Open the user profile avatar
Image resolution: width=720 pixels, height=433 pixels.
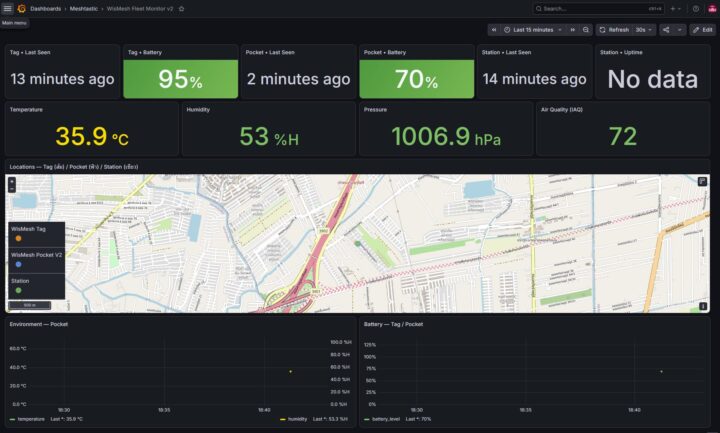pyautogui.click(x=712, y=9)
